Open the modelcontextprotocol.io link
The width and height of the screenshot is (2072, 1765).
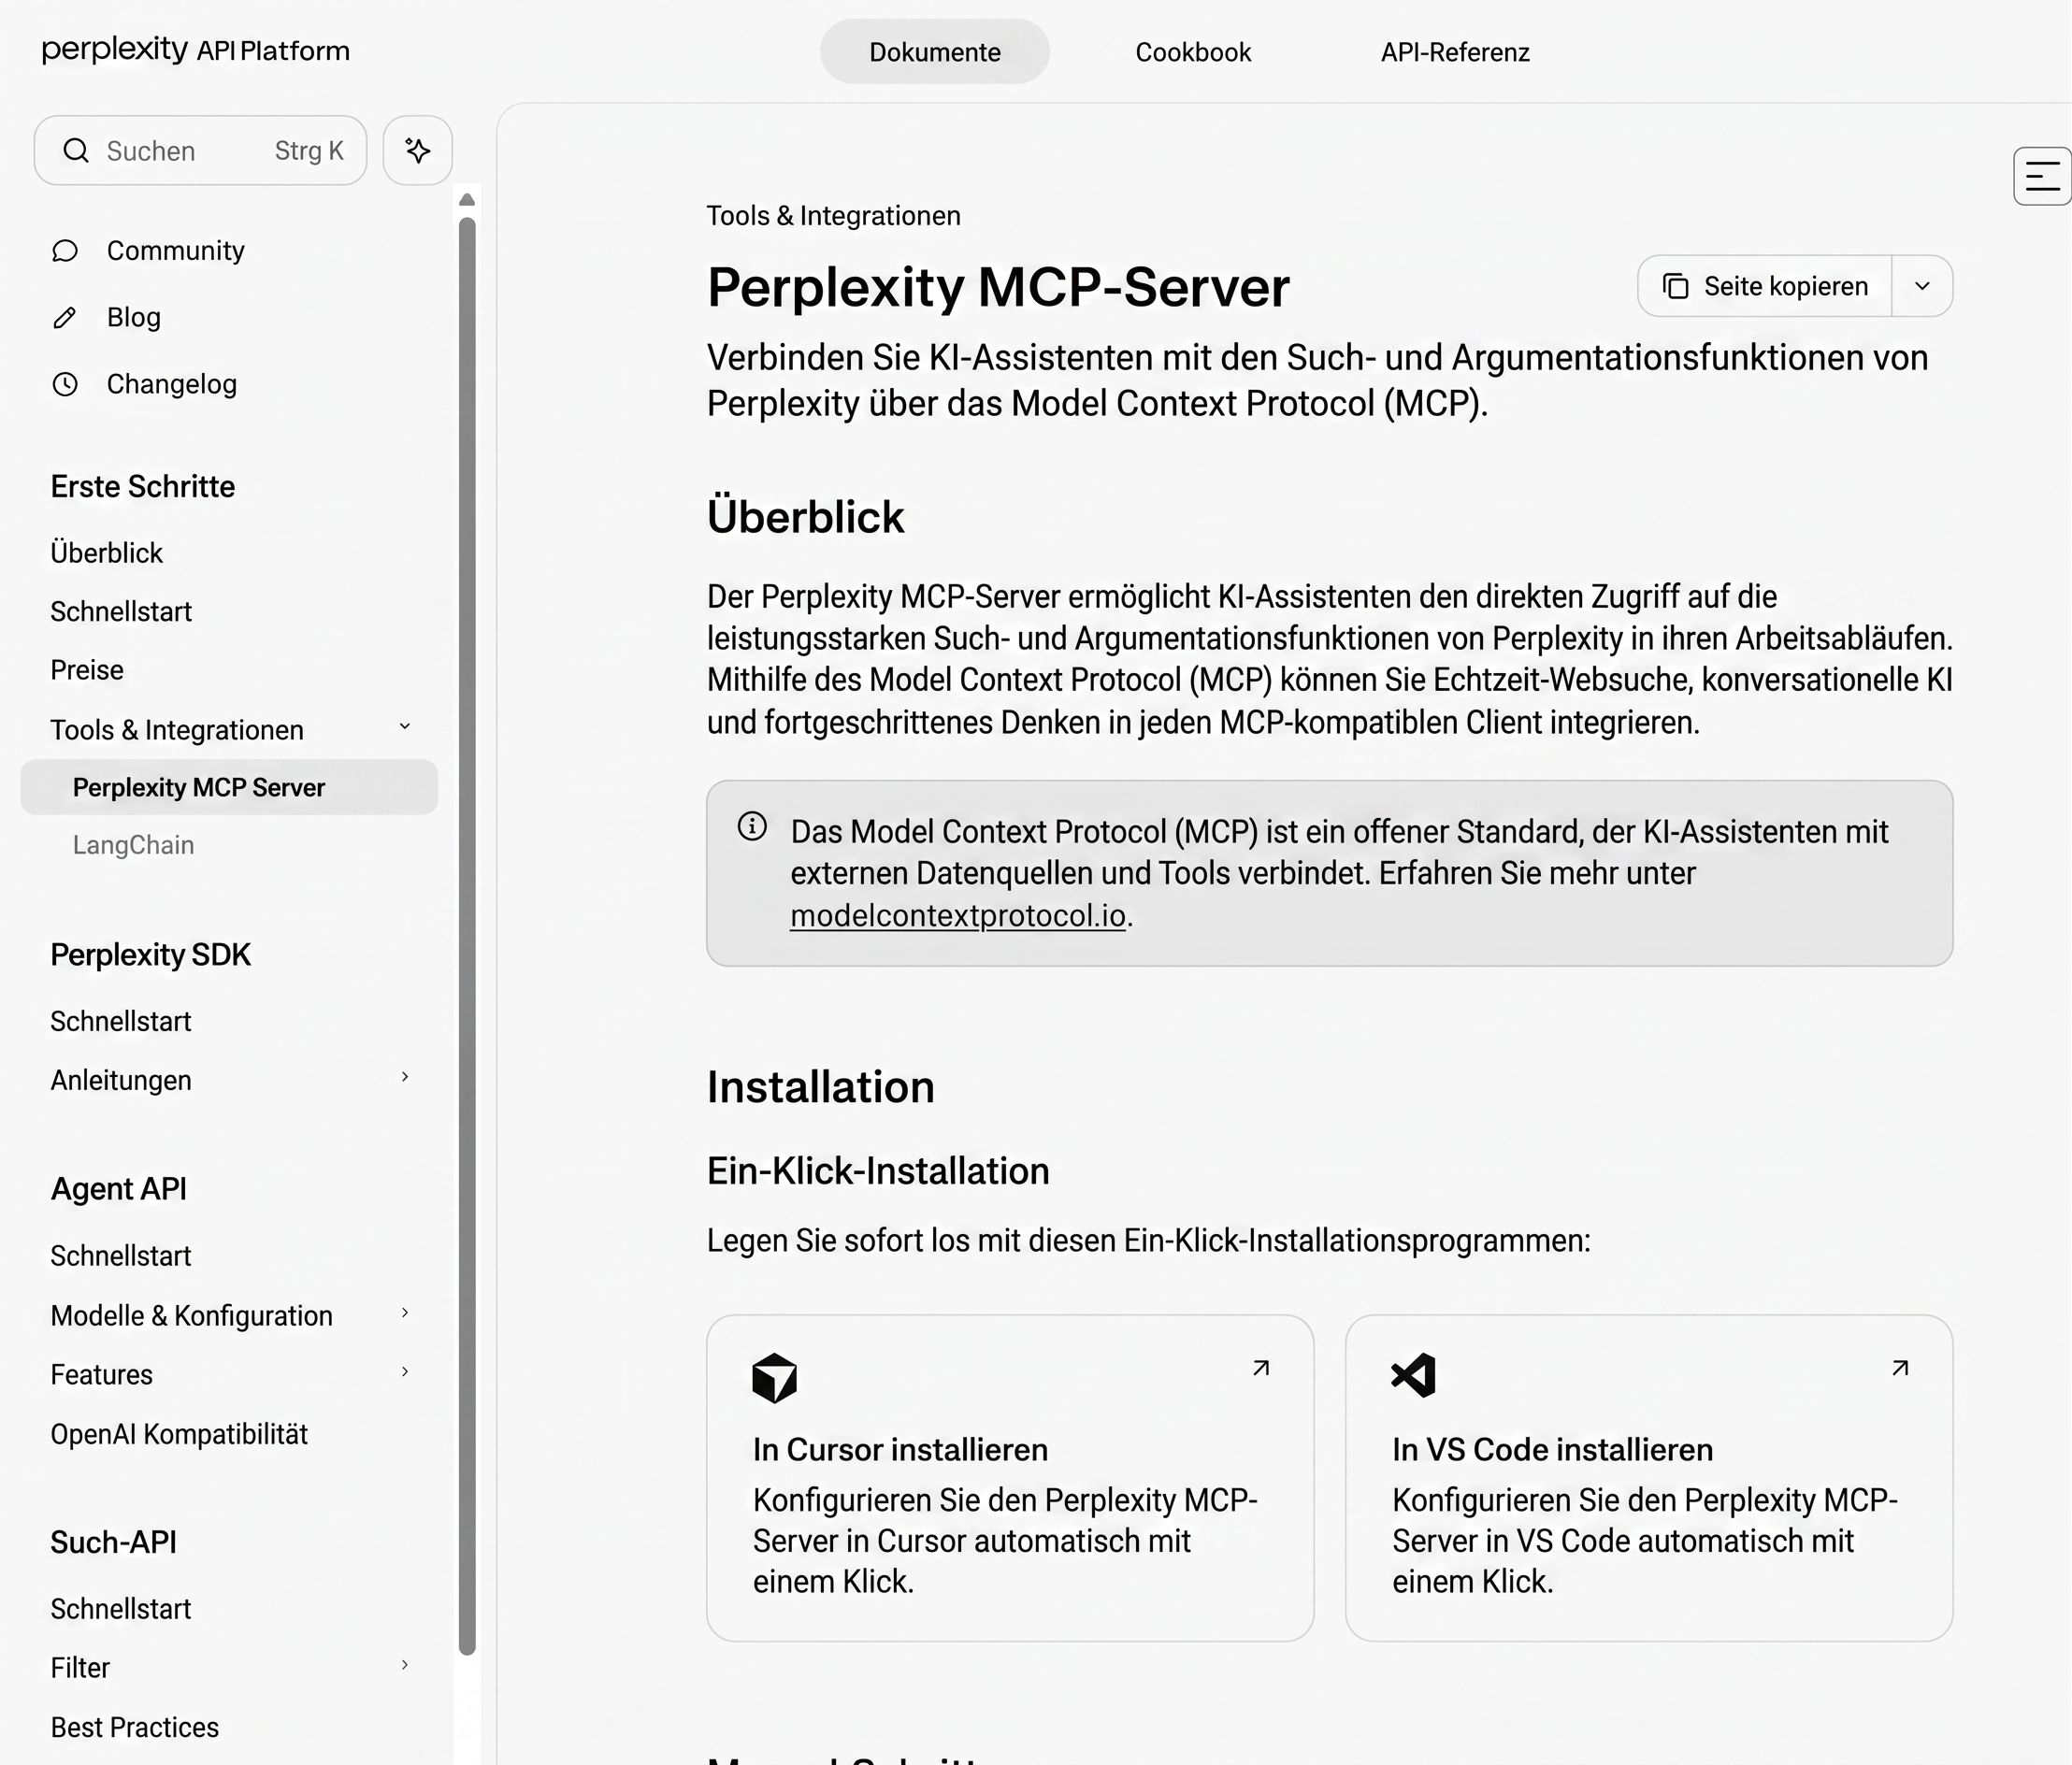point(958,916)
